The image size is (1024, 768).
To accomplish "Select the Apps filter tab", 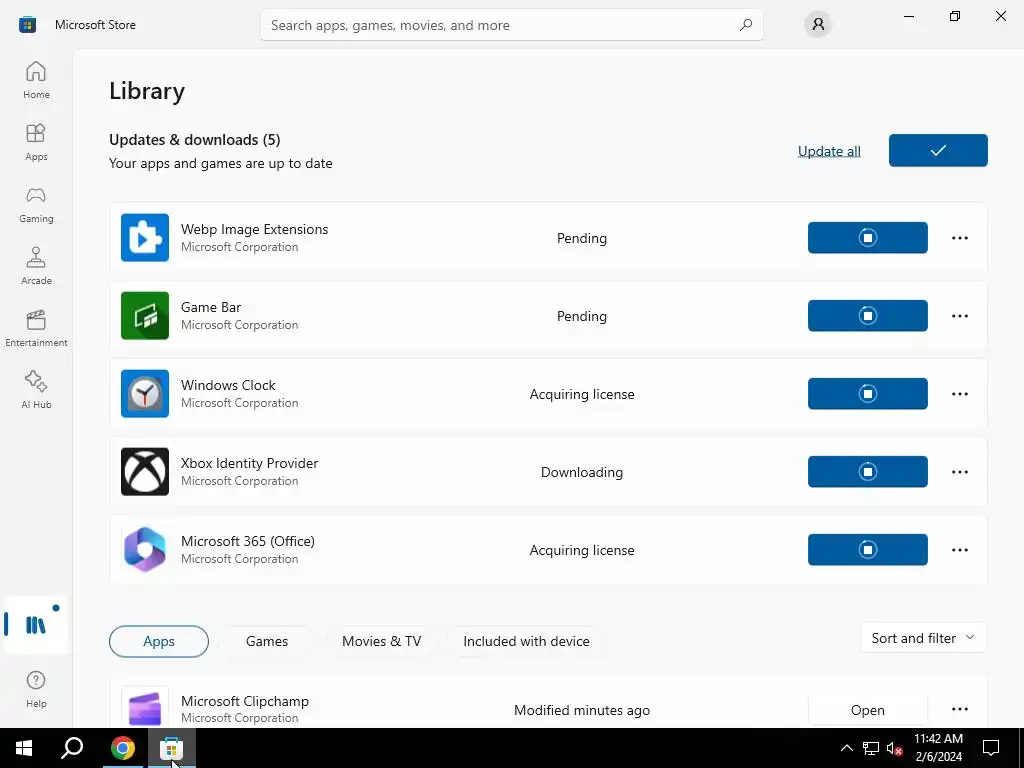I will pyautogui.click(x=159, y=641).
